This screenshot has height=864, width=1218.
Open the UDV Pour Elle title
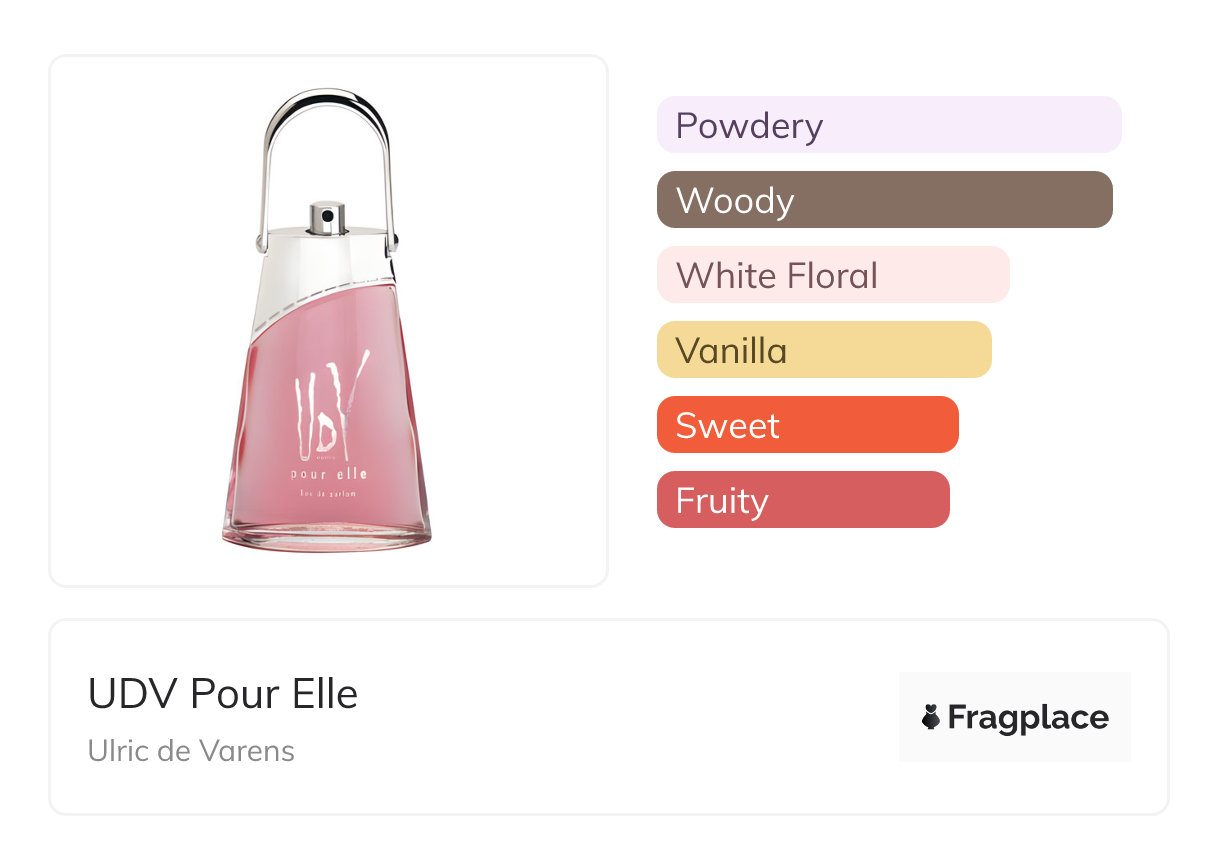coord(223,694)
